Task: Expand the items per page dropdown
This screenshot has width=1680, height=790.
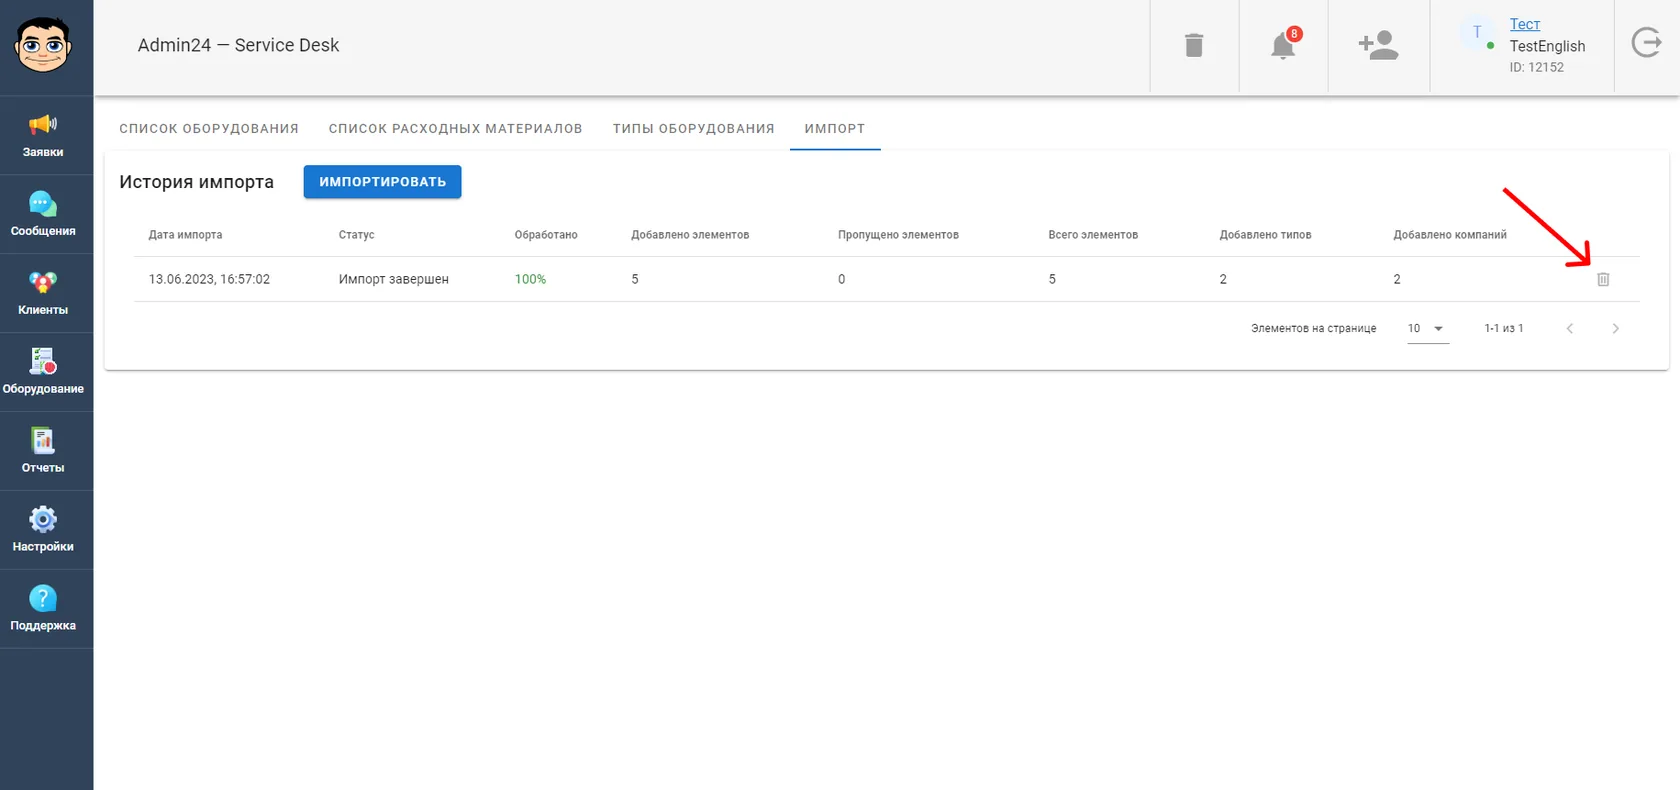Action: point(1428,328)
